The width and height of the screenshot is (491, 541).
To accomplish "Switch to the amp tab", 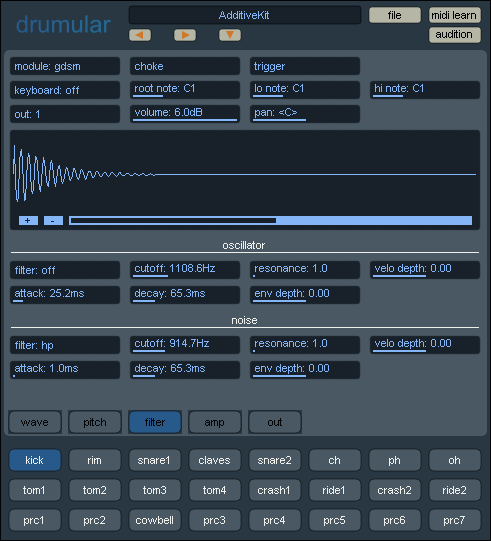I will tap(215, 422).
